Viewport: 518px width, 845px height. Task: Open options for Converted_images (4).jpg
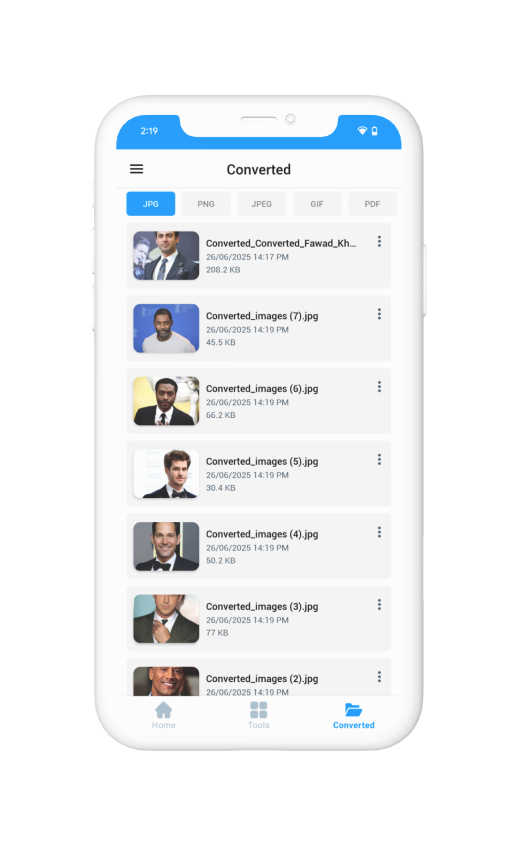(379, 532)
